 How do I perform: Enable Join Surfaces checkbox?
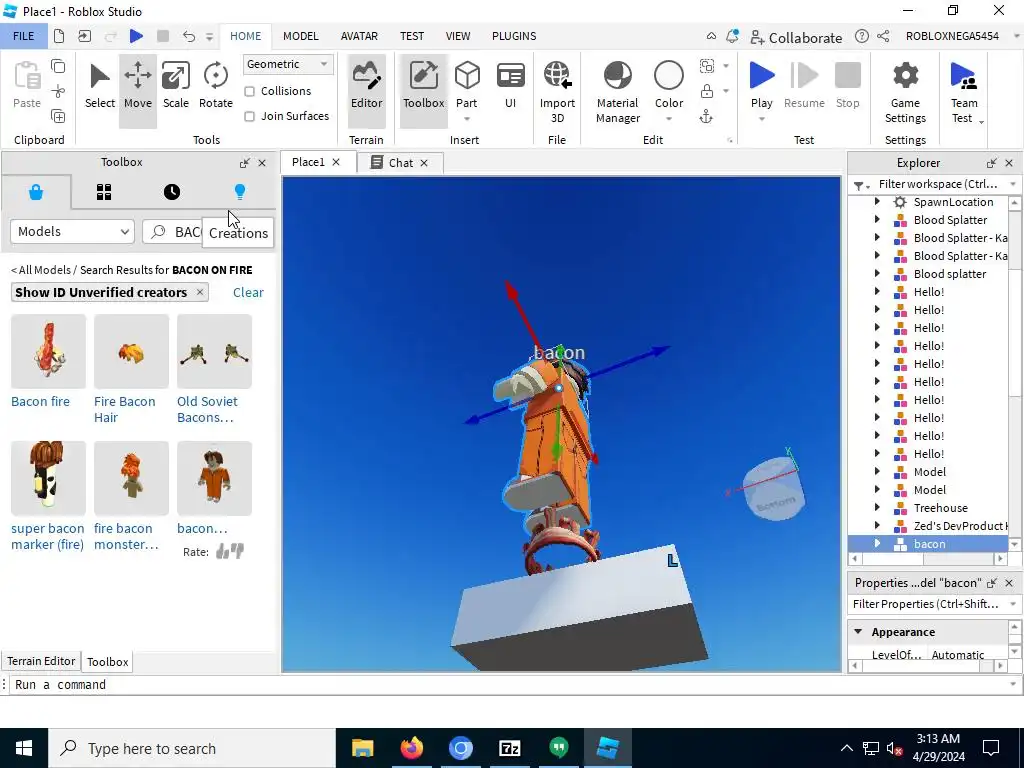[x=249, y=116]
